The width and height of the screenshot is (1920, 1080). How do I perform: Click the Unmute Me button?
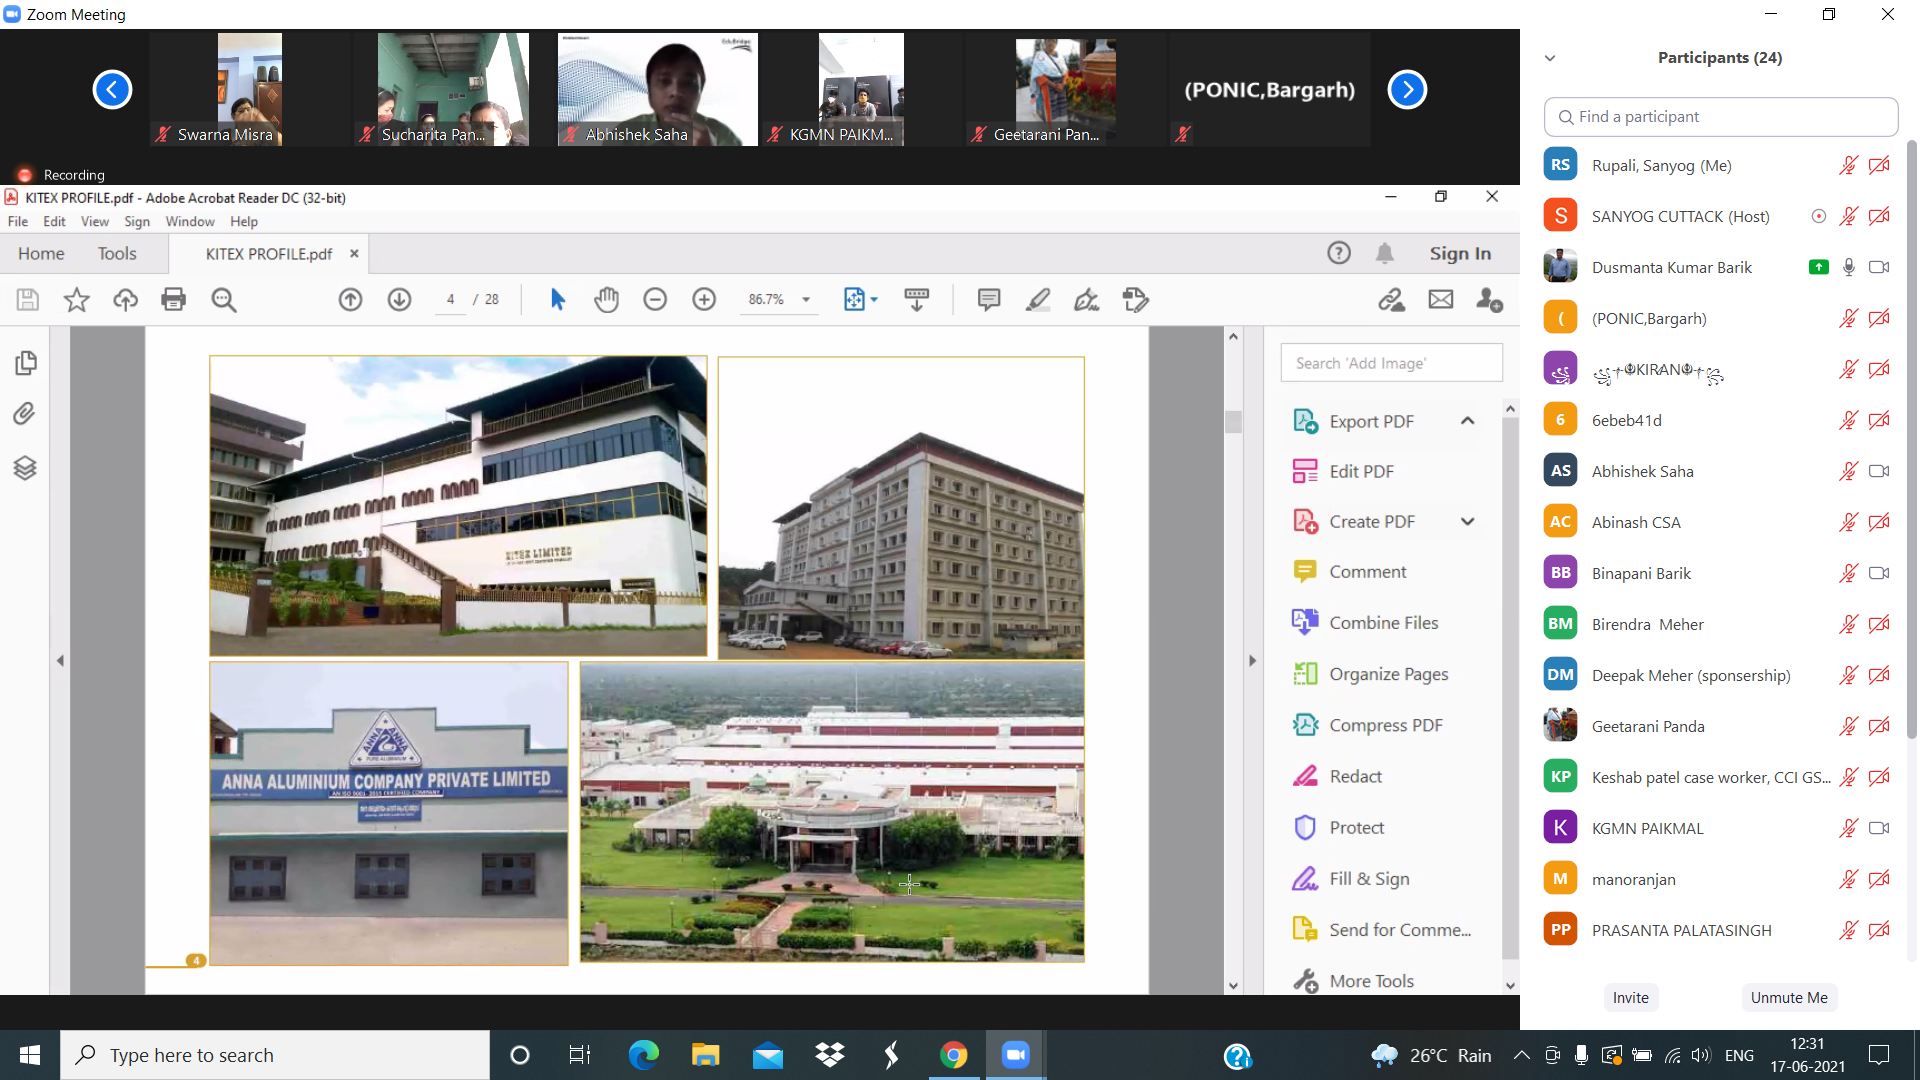click(1788, 997)
